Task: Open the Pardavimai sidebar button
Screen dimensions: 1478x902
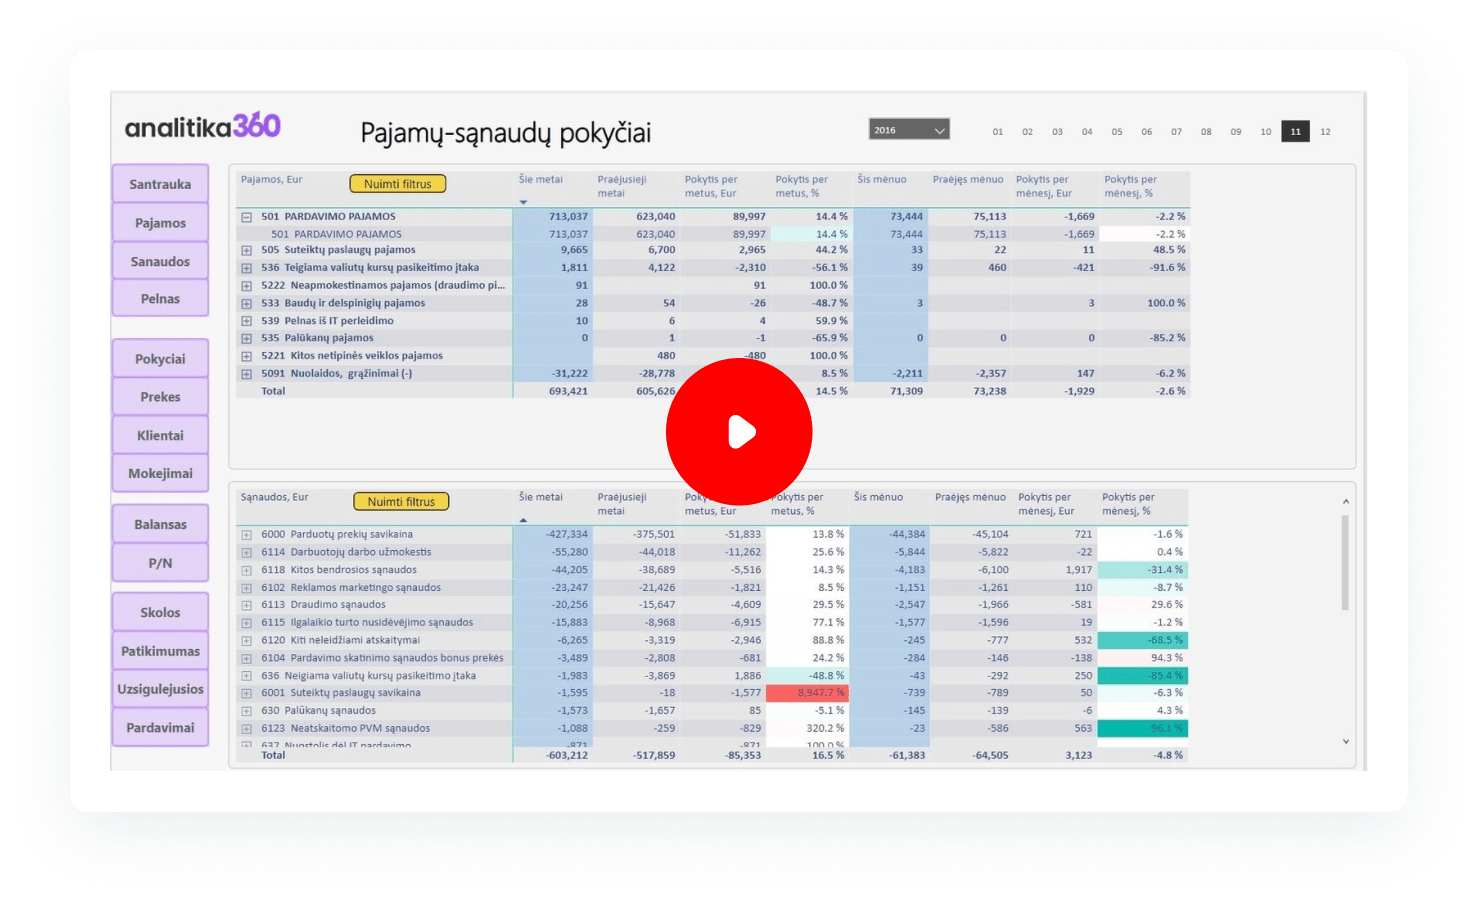Action: pyautogui.click(x=160, y=727)
